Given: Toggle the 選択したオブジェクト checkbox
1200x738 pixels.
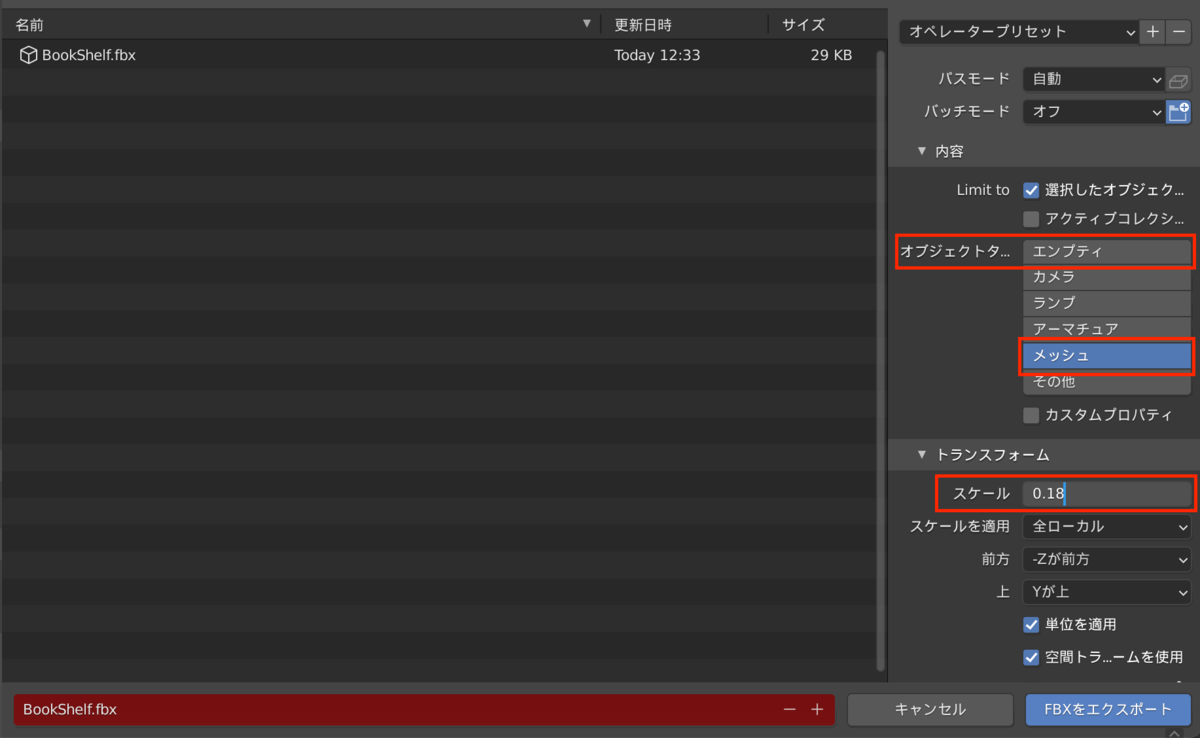Looking at the screenshot, I should pos(1031,190).
